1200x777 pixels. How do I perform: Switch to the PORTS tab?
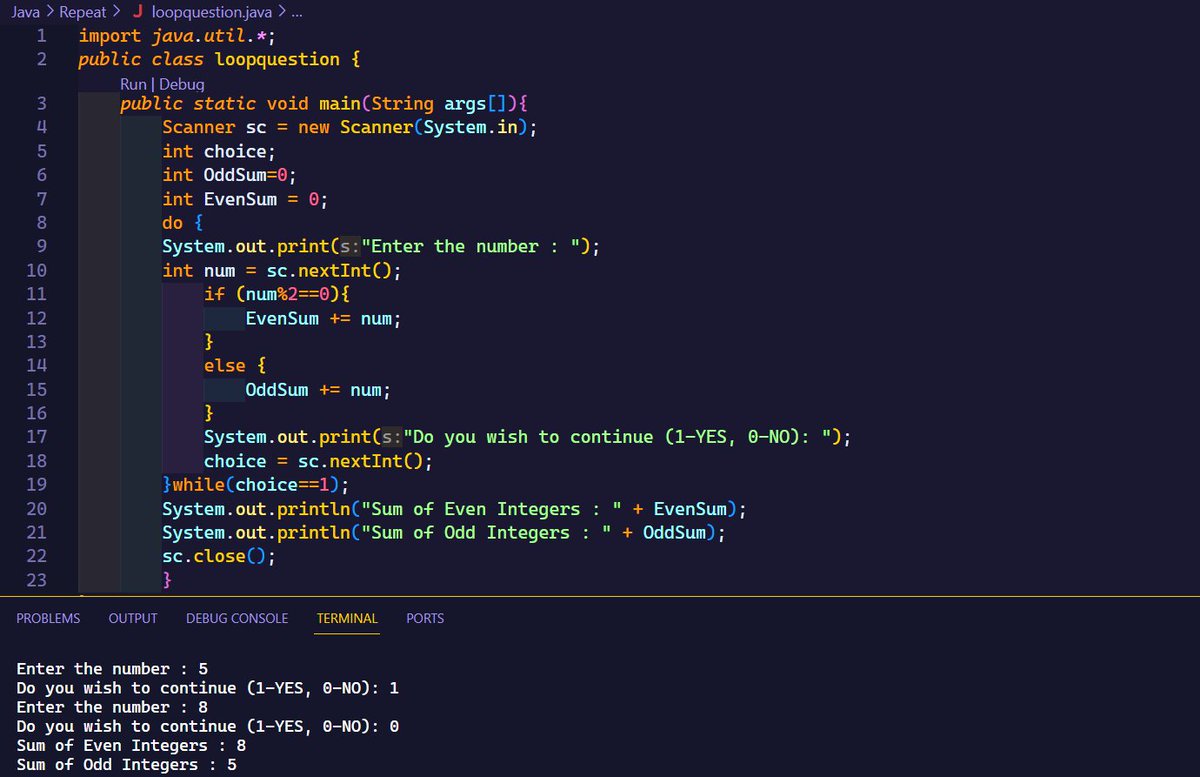(x=425, y=618)
